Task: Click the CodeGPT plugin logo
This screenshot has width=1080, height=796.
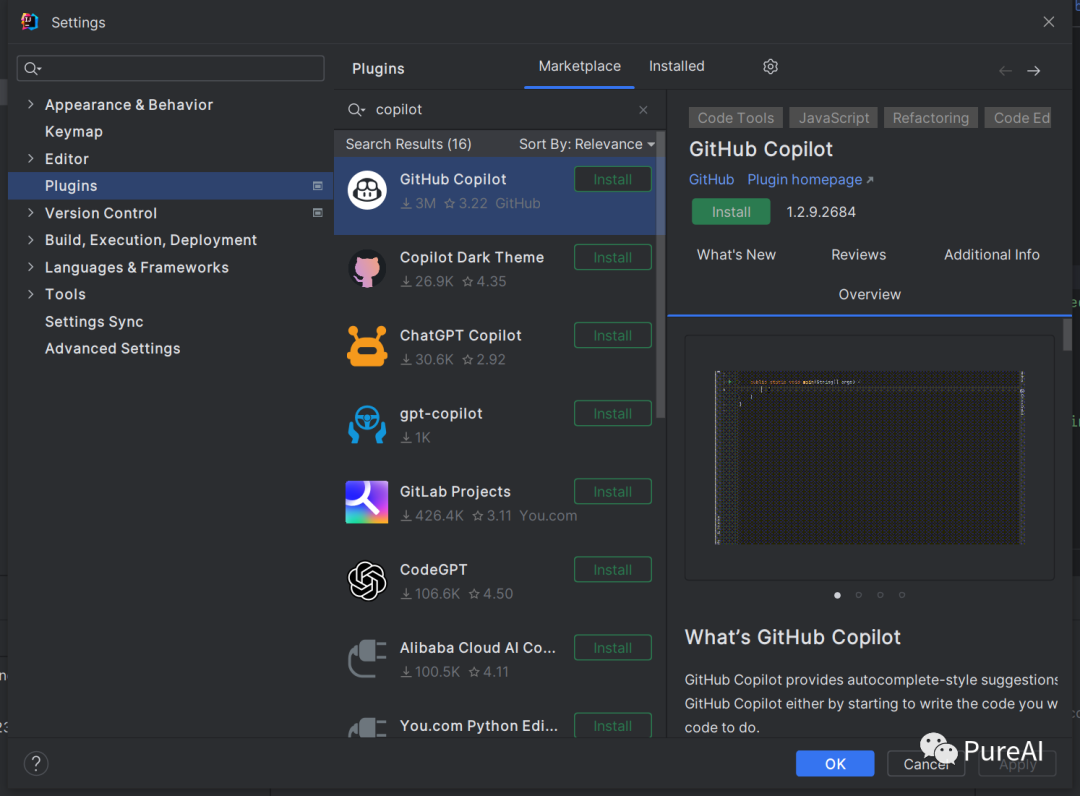Action: coord(367,580)
